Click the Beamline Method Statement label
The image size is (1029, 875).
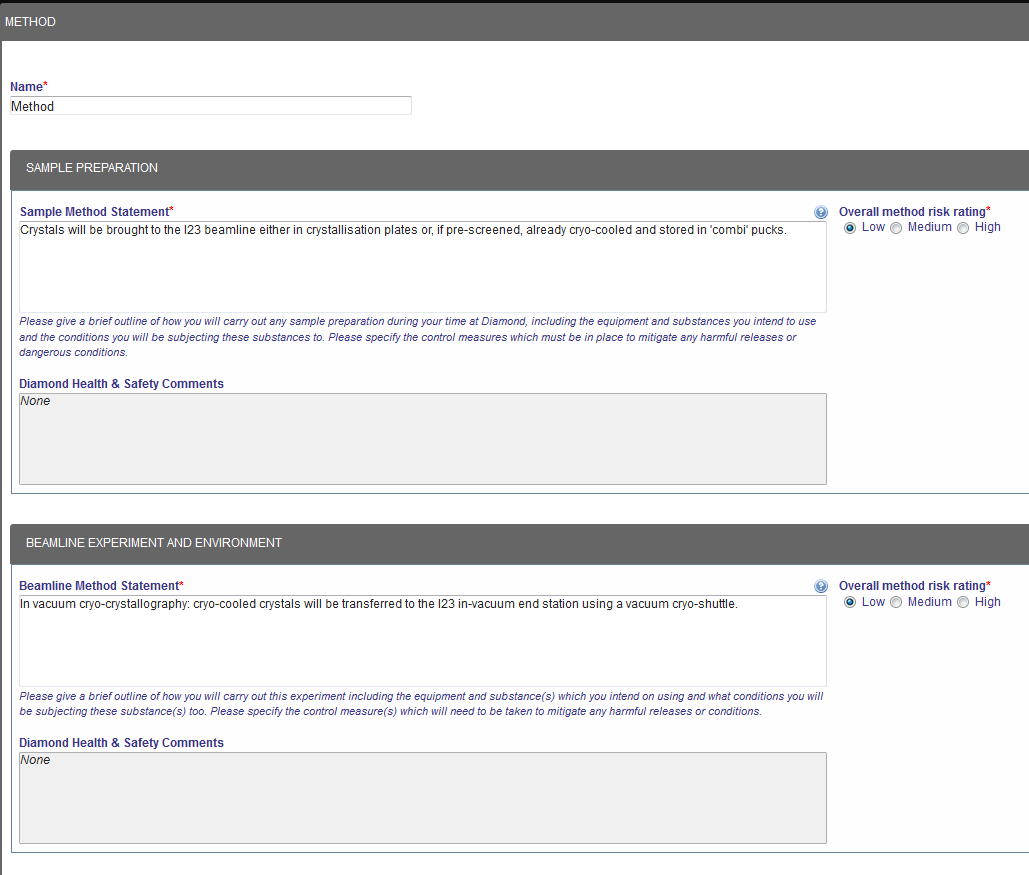click(x=99, y=586)
